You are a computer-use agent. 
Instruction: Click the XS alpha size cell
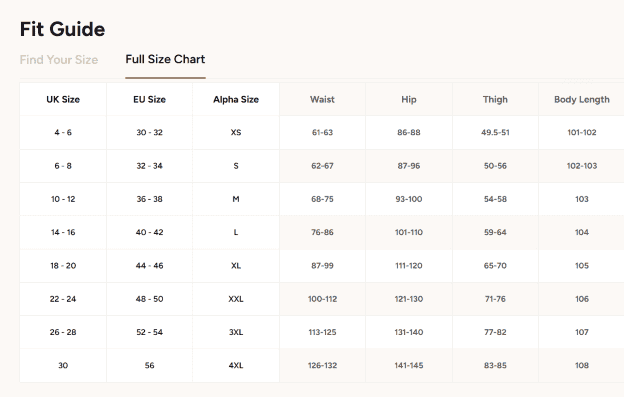(x=236, y=132)
